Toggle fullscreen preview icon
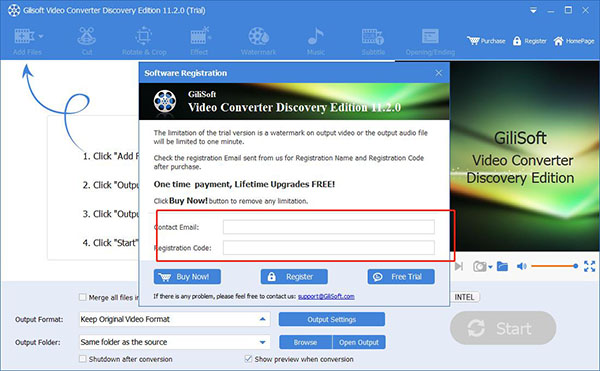Viewport: 600px width, 371px height. pos(589,266)
